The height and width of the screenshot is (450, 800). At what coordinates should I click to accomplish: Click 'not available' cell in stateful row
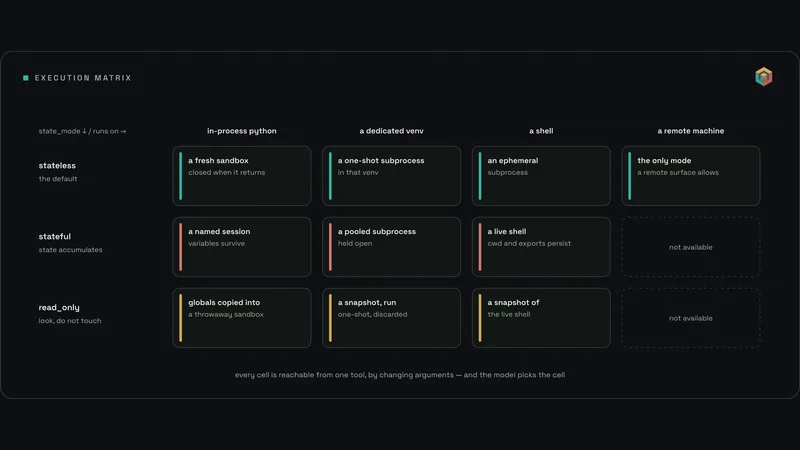(691, 247)
